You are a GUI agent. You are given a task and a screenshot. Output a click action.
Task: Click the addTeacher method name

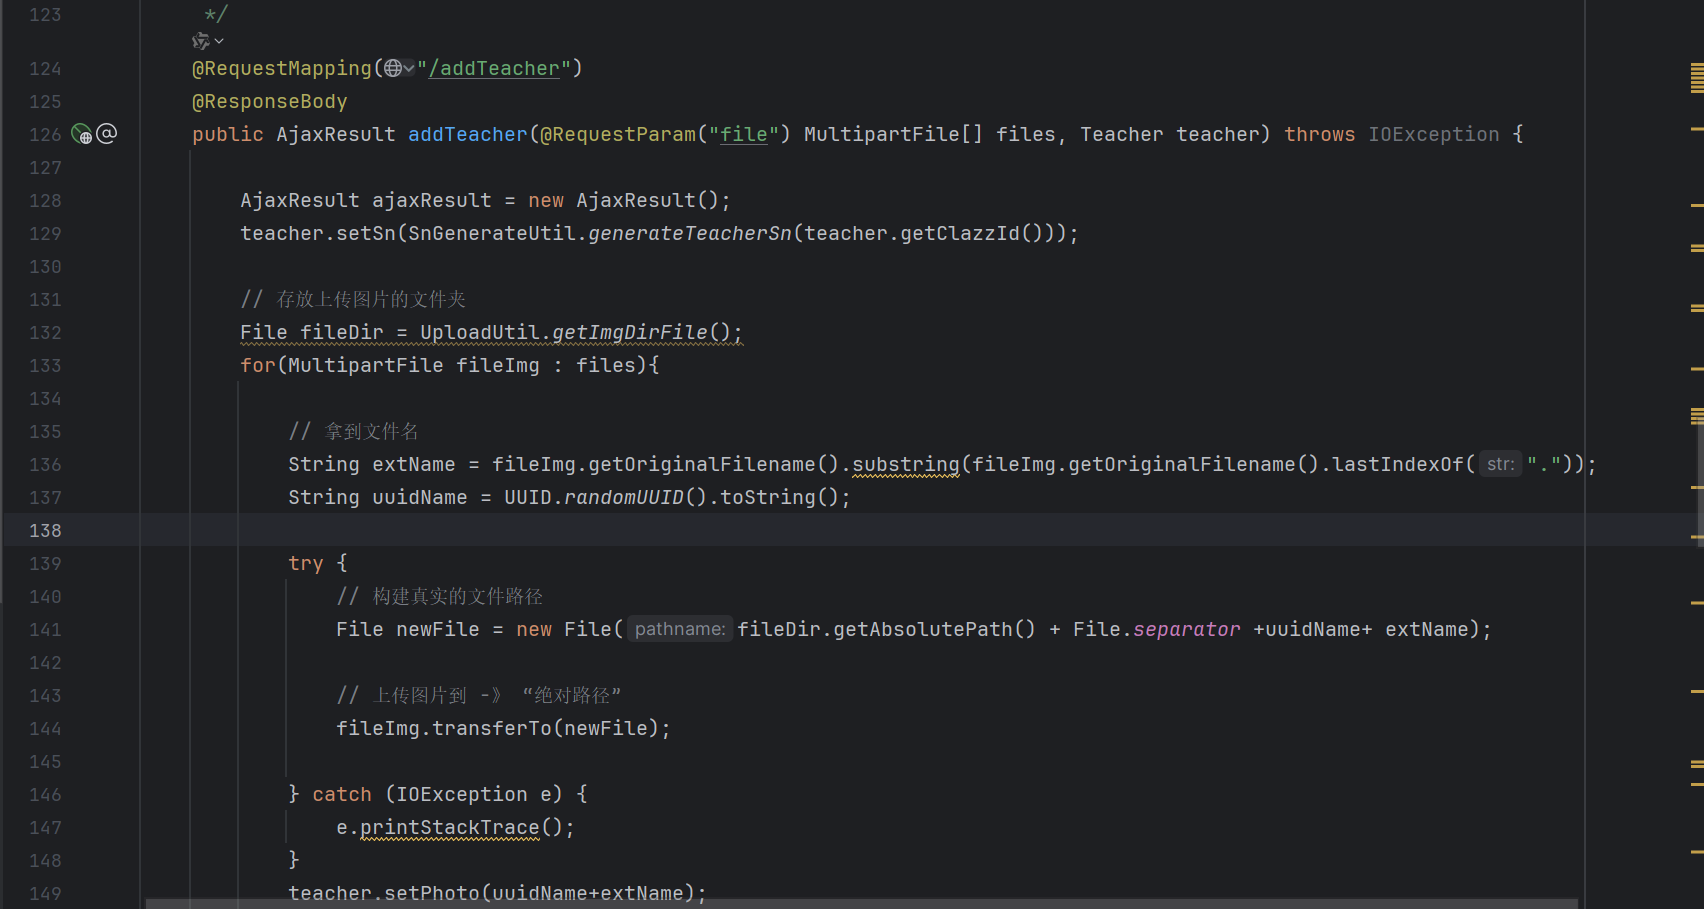pos(467,134)
